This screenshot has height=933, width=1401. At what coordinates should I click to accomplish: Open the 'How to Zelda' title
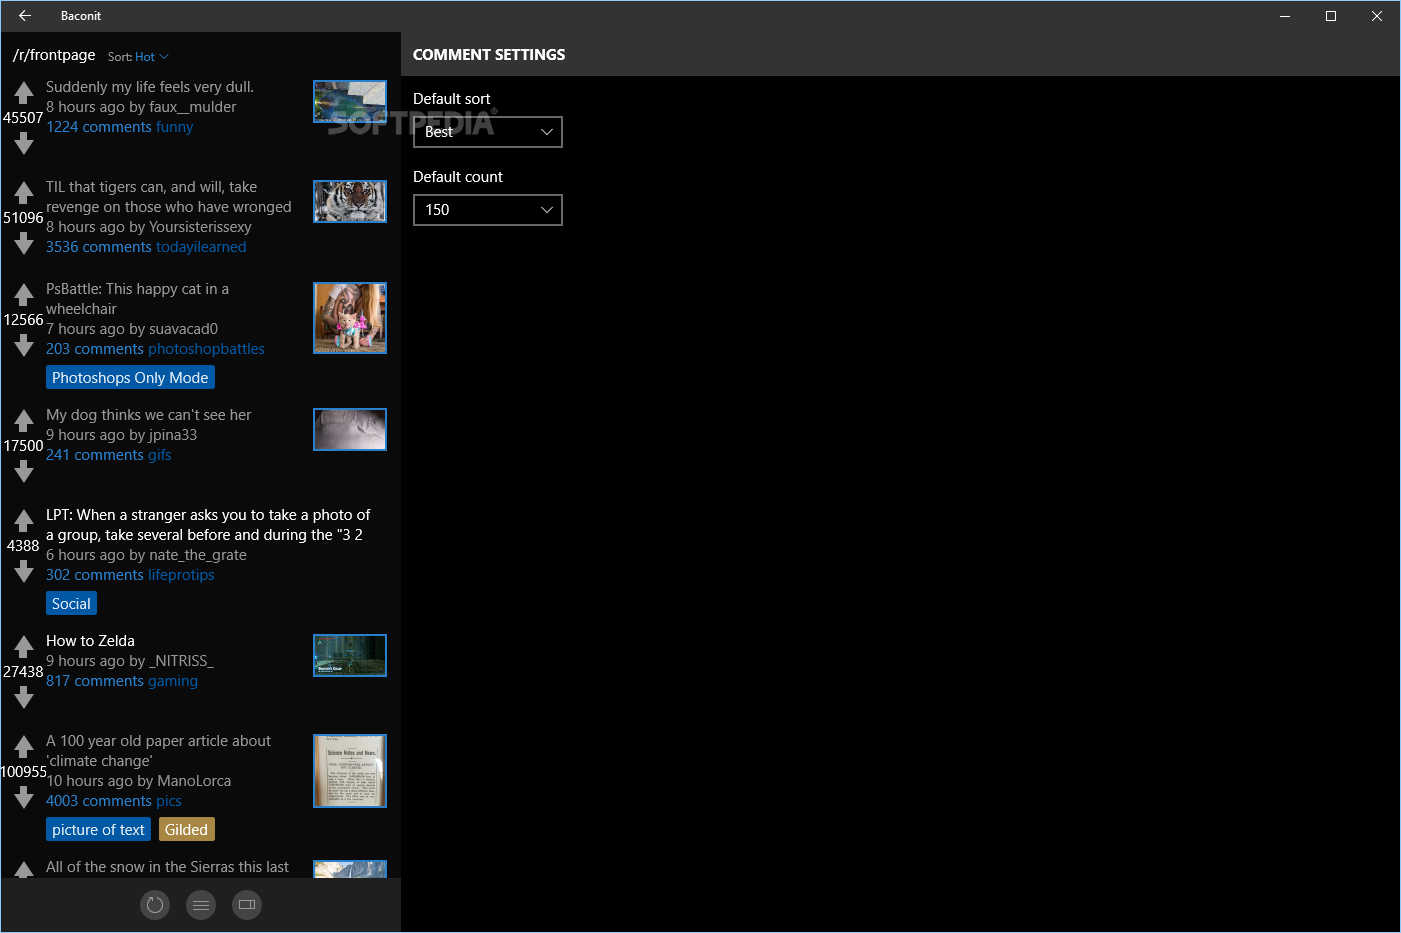coord(90,641)
